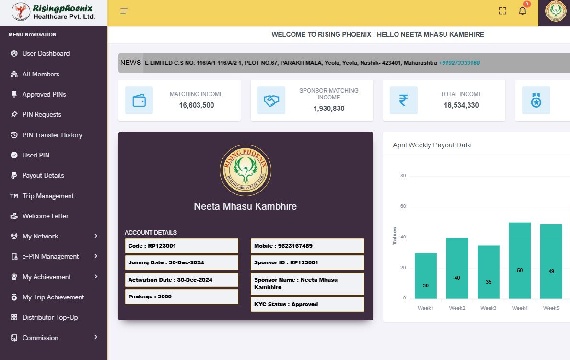
Task: Go to Approved PINs page
Action: point(44,95)
